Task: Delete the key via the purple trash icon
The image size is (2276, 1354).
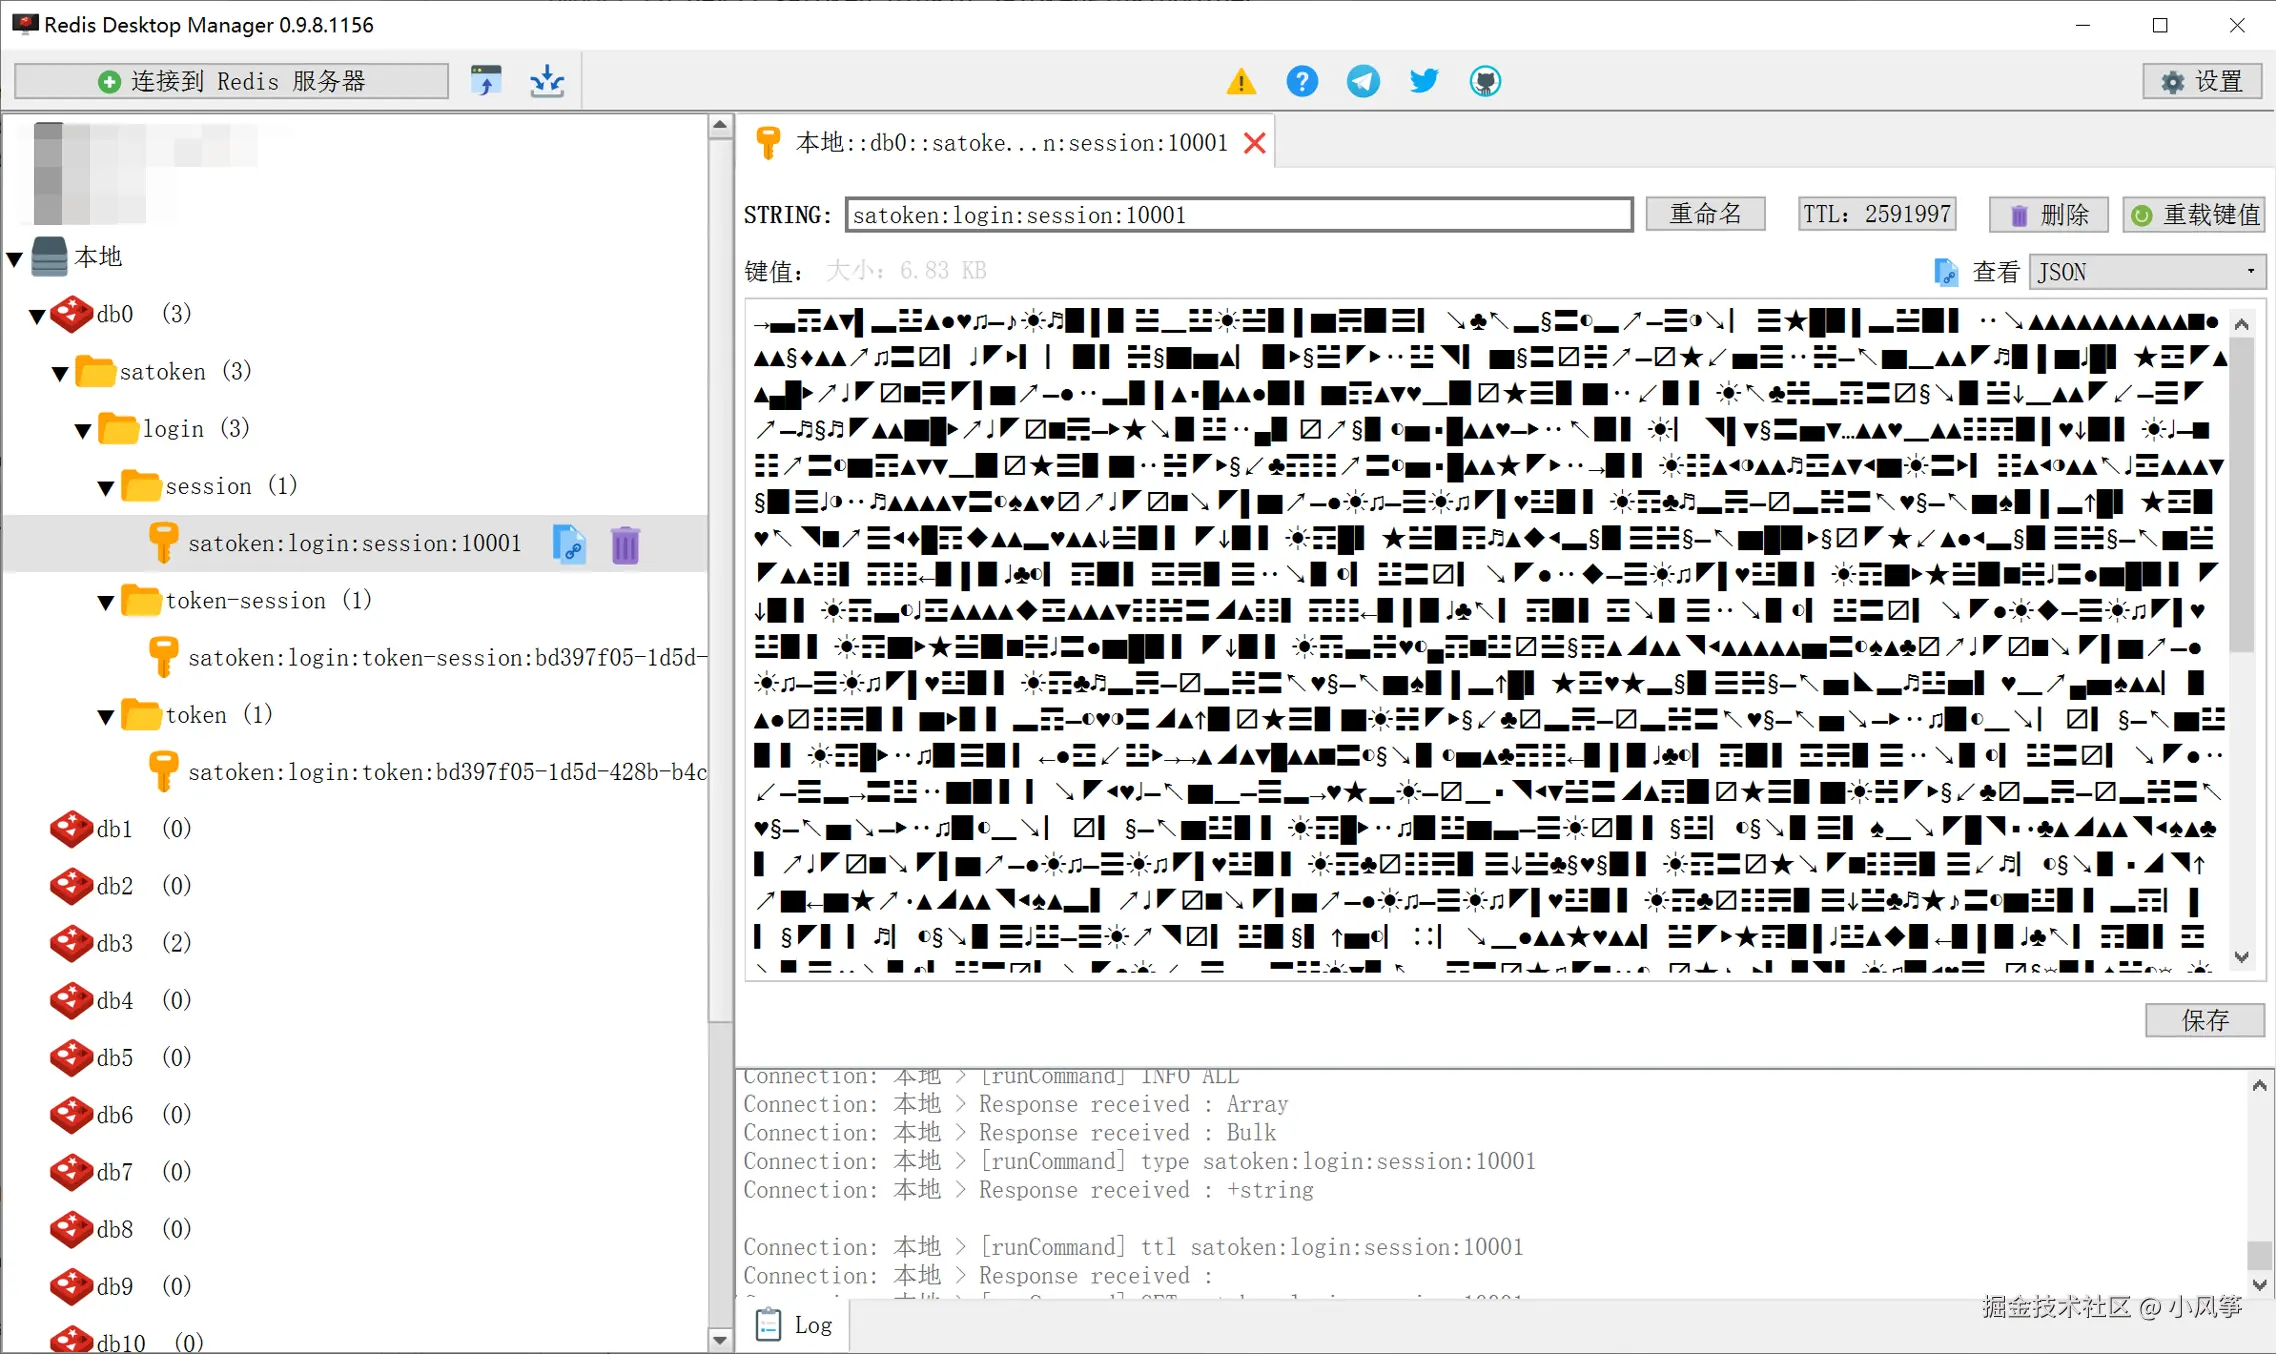Action: pos(624,543)
